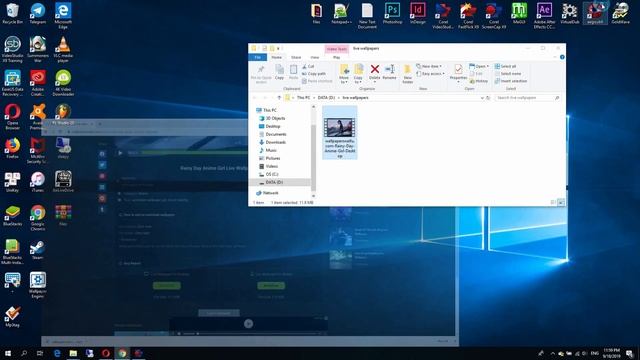Screen dimensions: 640x360
Task: Expand the Open button dropdown in ribbon
Action: [487, 66]
